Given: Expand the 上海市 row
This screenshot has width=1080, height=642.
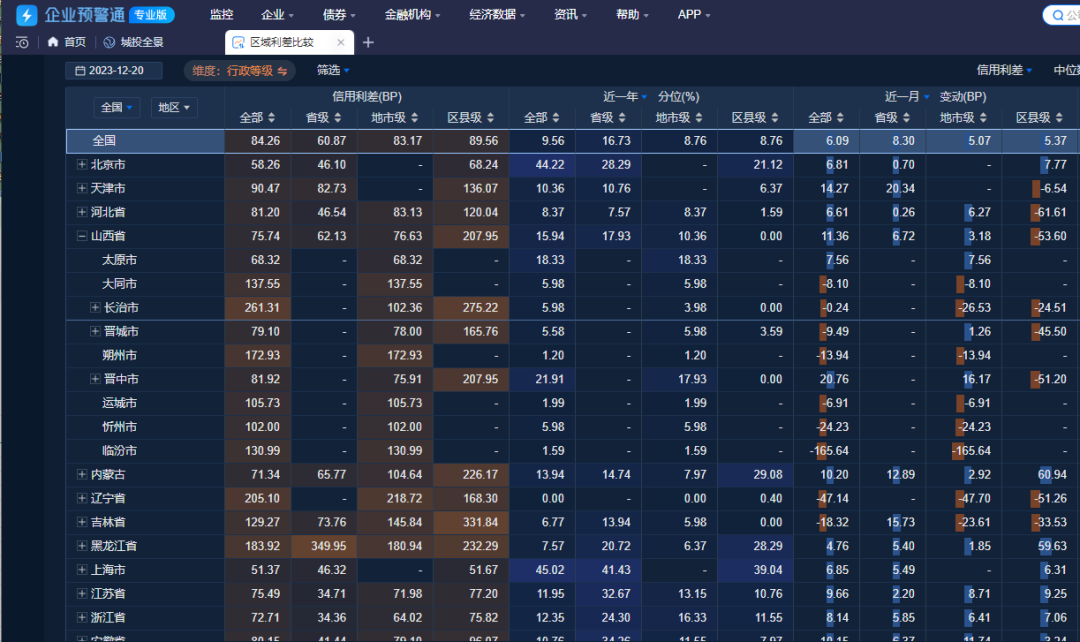Looking at the screenshot, I should click(81, 570).
